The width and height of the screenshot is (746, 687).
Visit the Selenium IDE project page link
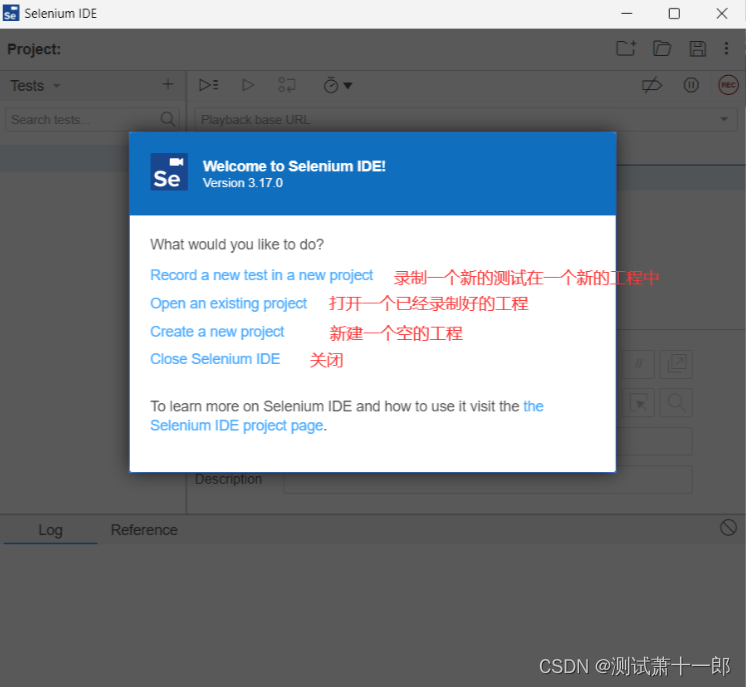pos(237,425)
